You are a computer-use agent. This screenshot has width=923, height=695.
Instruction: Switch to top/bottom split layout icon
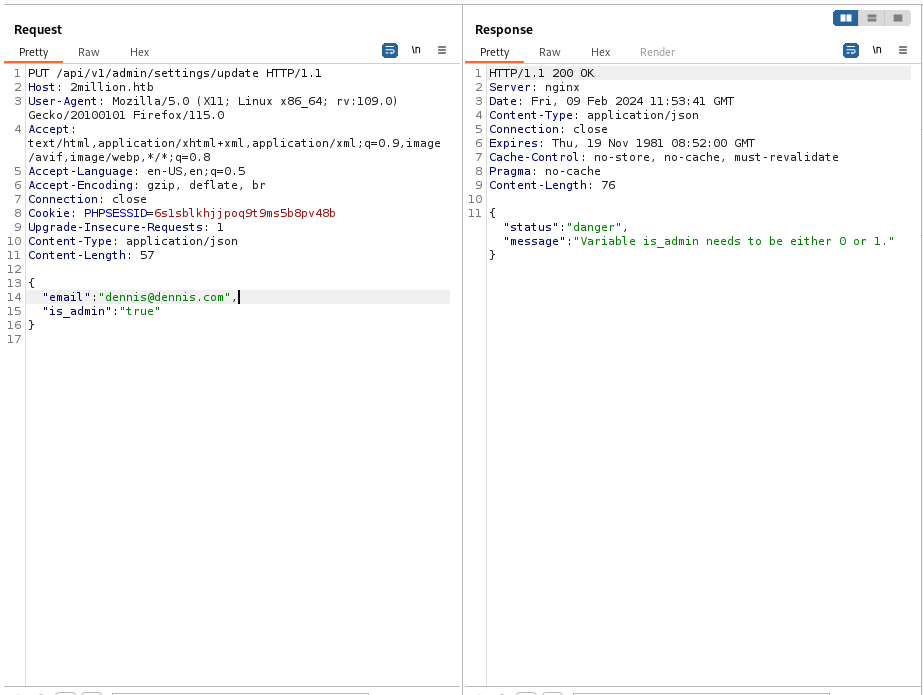872,18
